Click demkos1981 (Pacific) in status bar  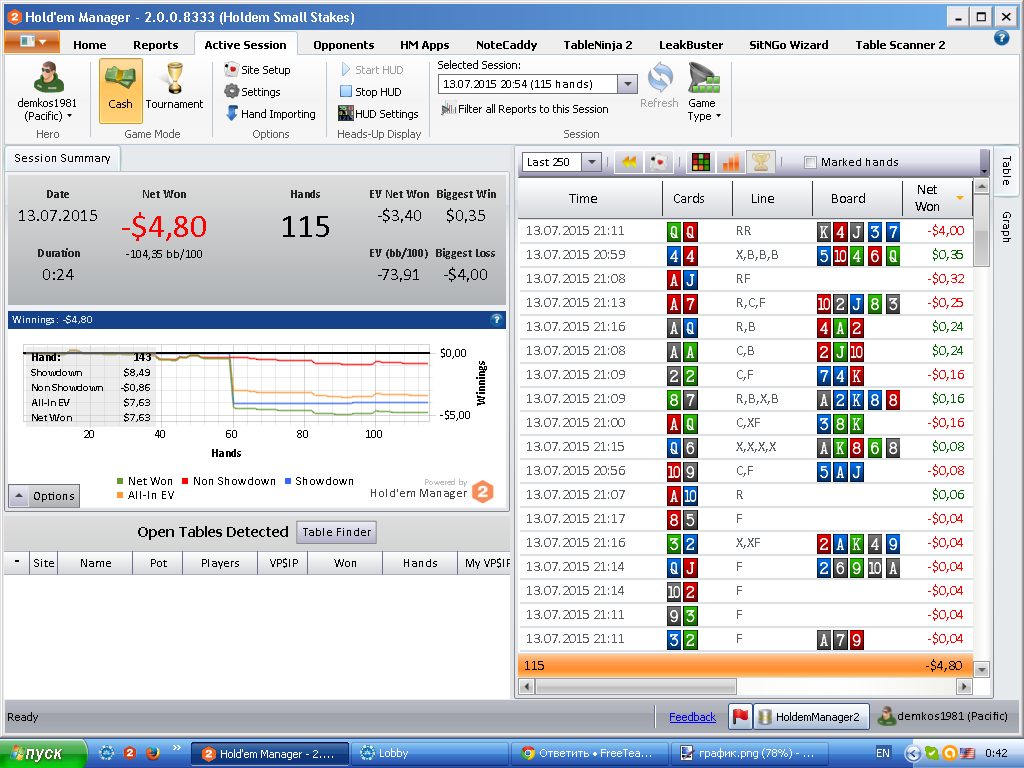[x=944, y=716]
